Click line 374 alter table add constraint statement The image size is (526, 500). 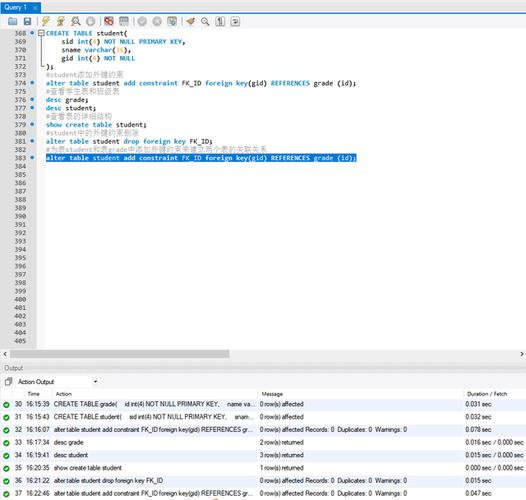click(201, 83)
